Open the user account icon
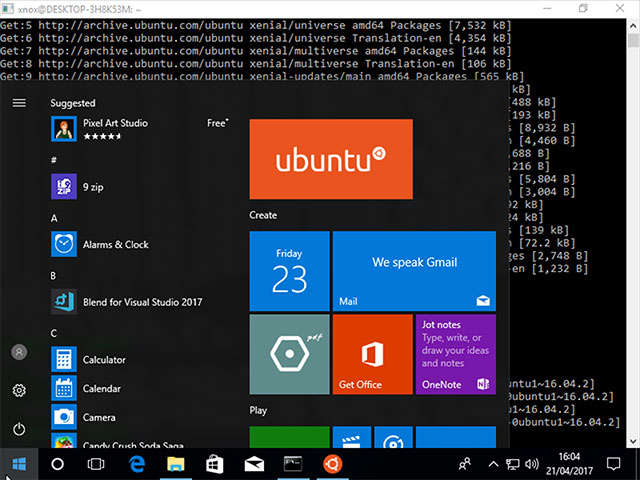This screenshot has width=640, height=480. click(19, 352)
